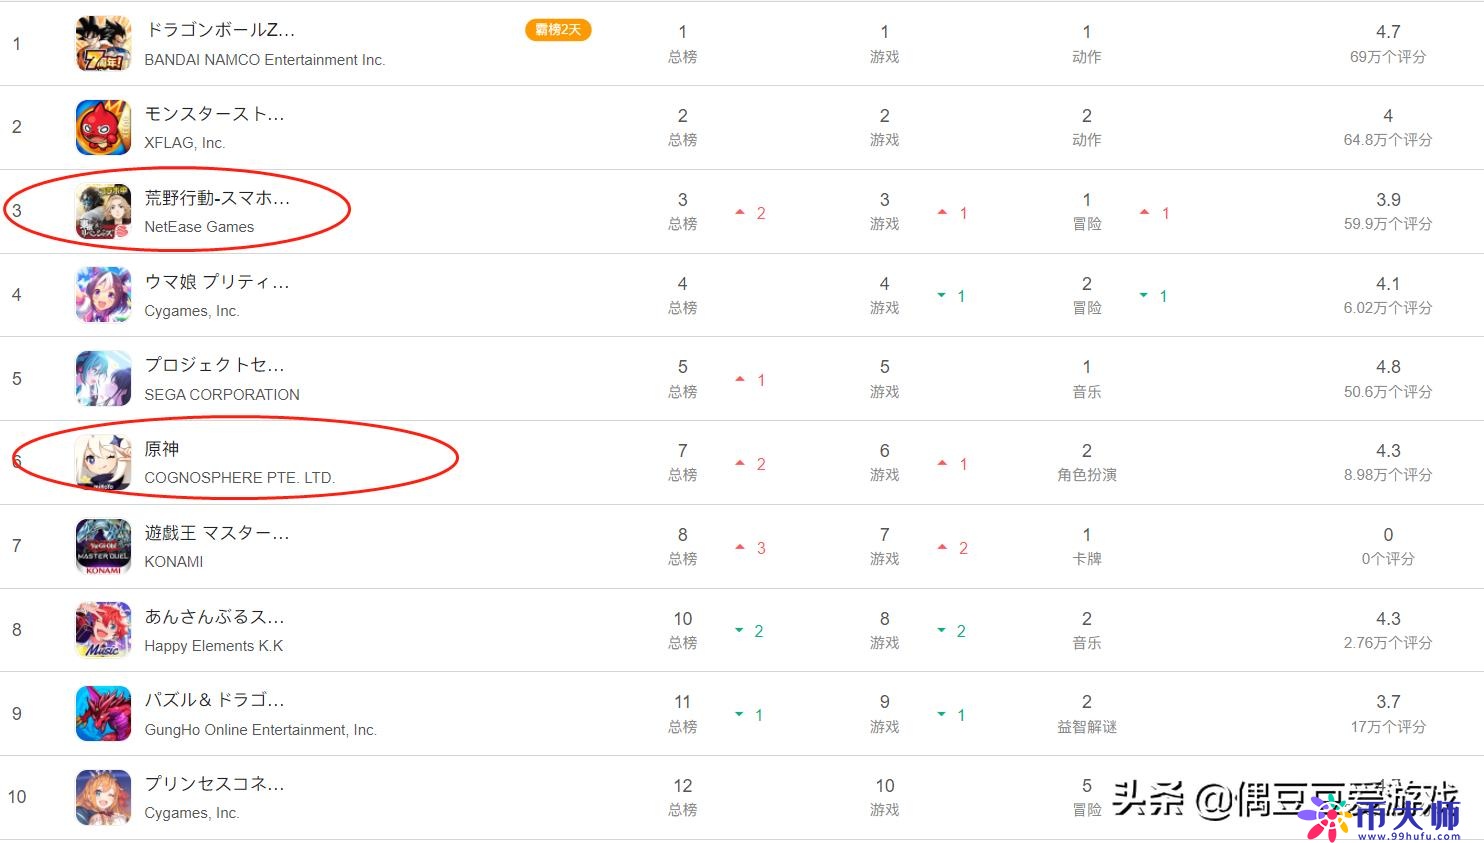Click 冒险 category in NetEase Games row
This screenshot has width=1484, height=843.
coord(1087,224)
